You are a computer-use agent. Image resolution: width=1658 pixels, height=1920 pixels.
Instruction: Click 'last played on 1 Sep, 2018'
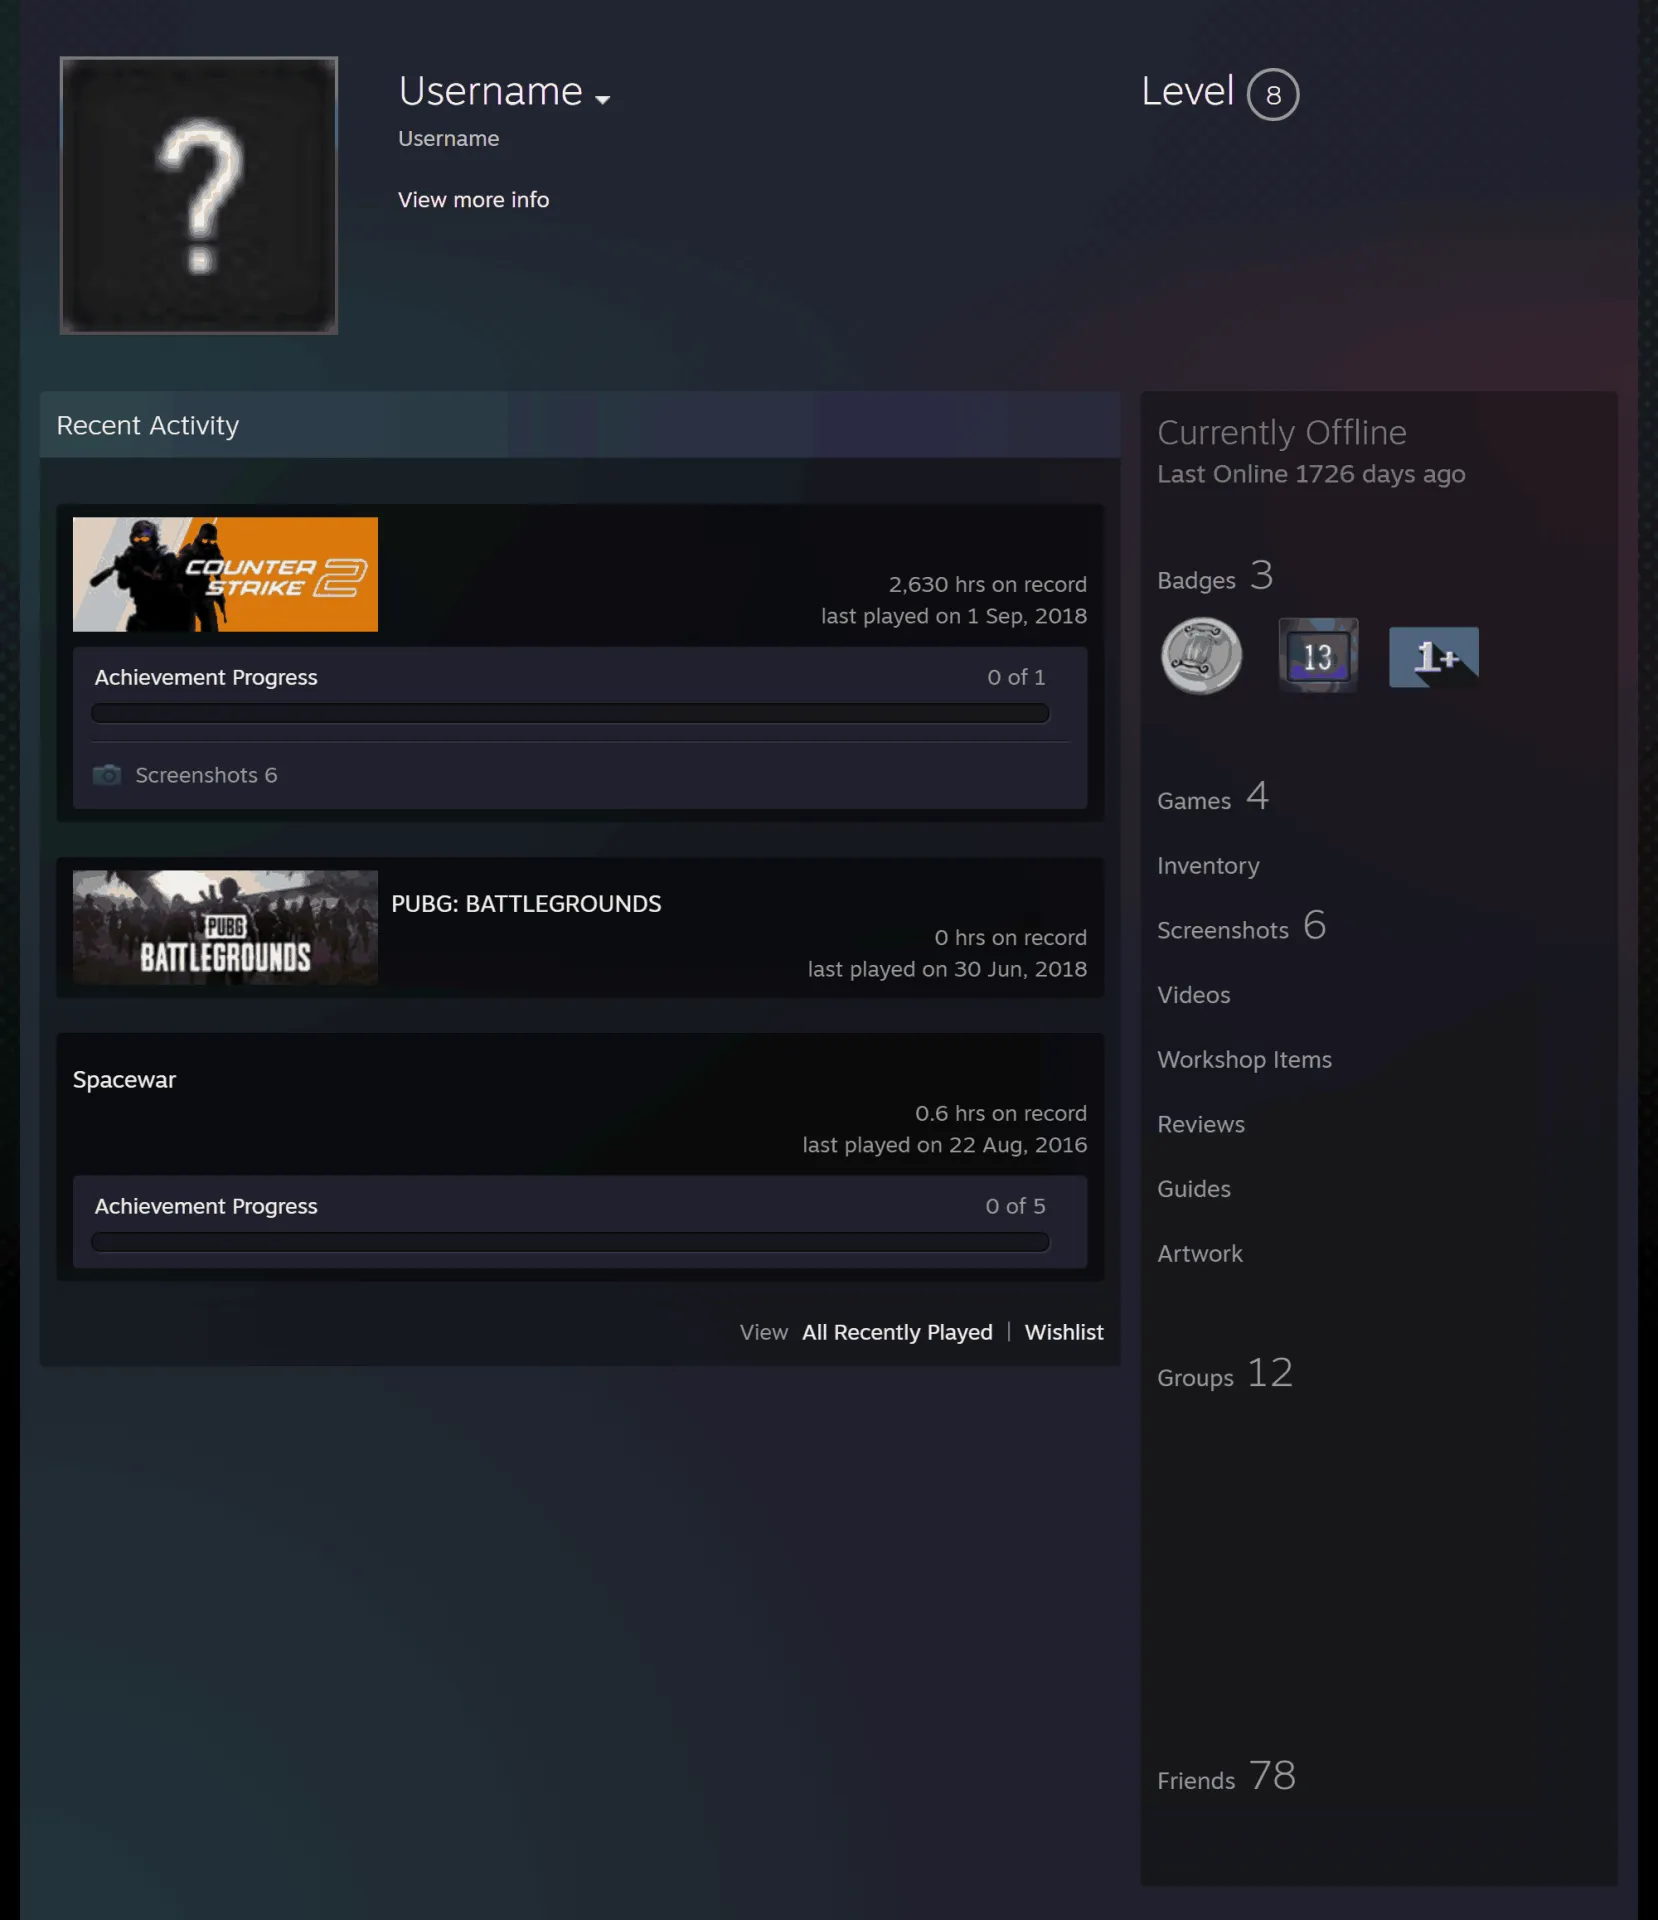click(x=954, y=616)
